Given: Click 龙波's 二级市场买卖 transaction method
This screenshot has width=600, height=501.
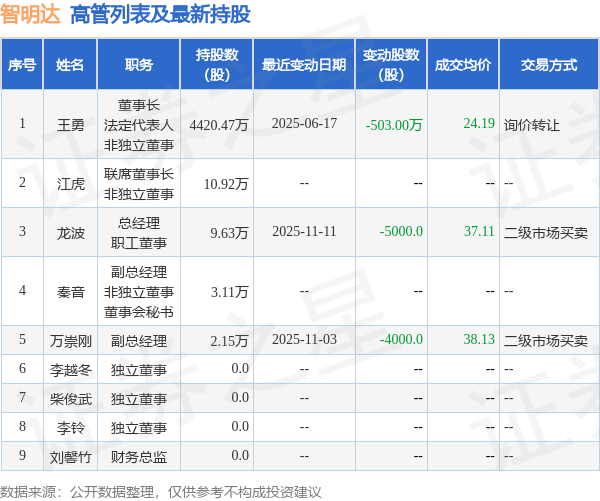Looking at the screenshot, I should coord(546,233).
